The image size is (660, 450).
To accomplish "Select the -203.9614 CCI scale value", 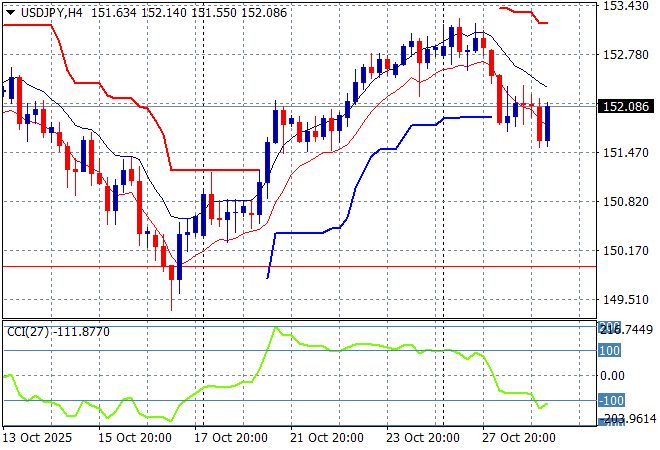I will pos(627,419).
